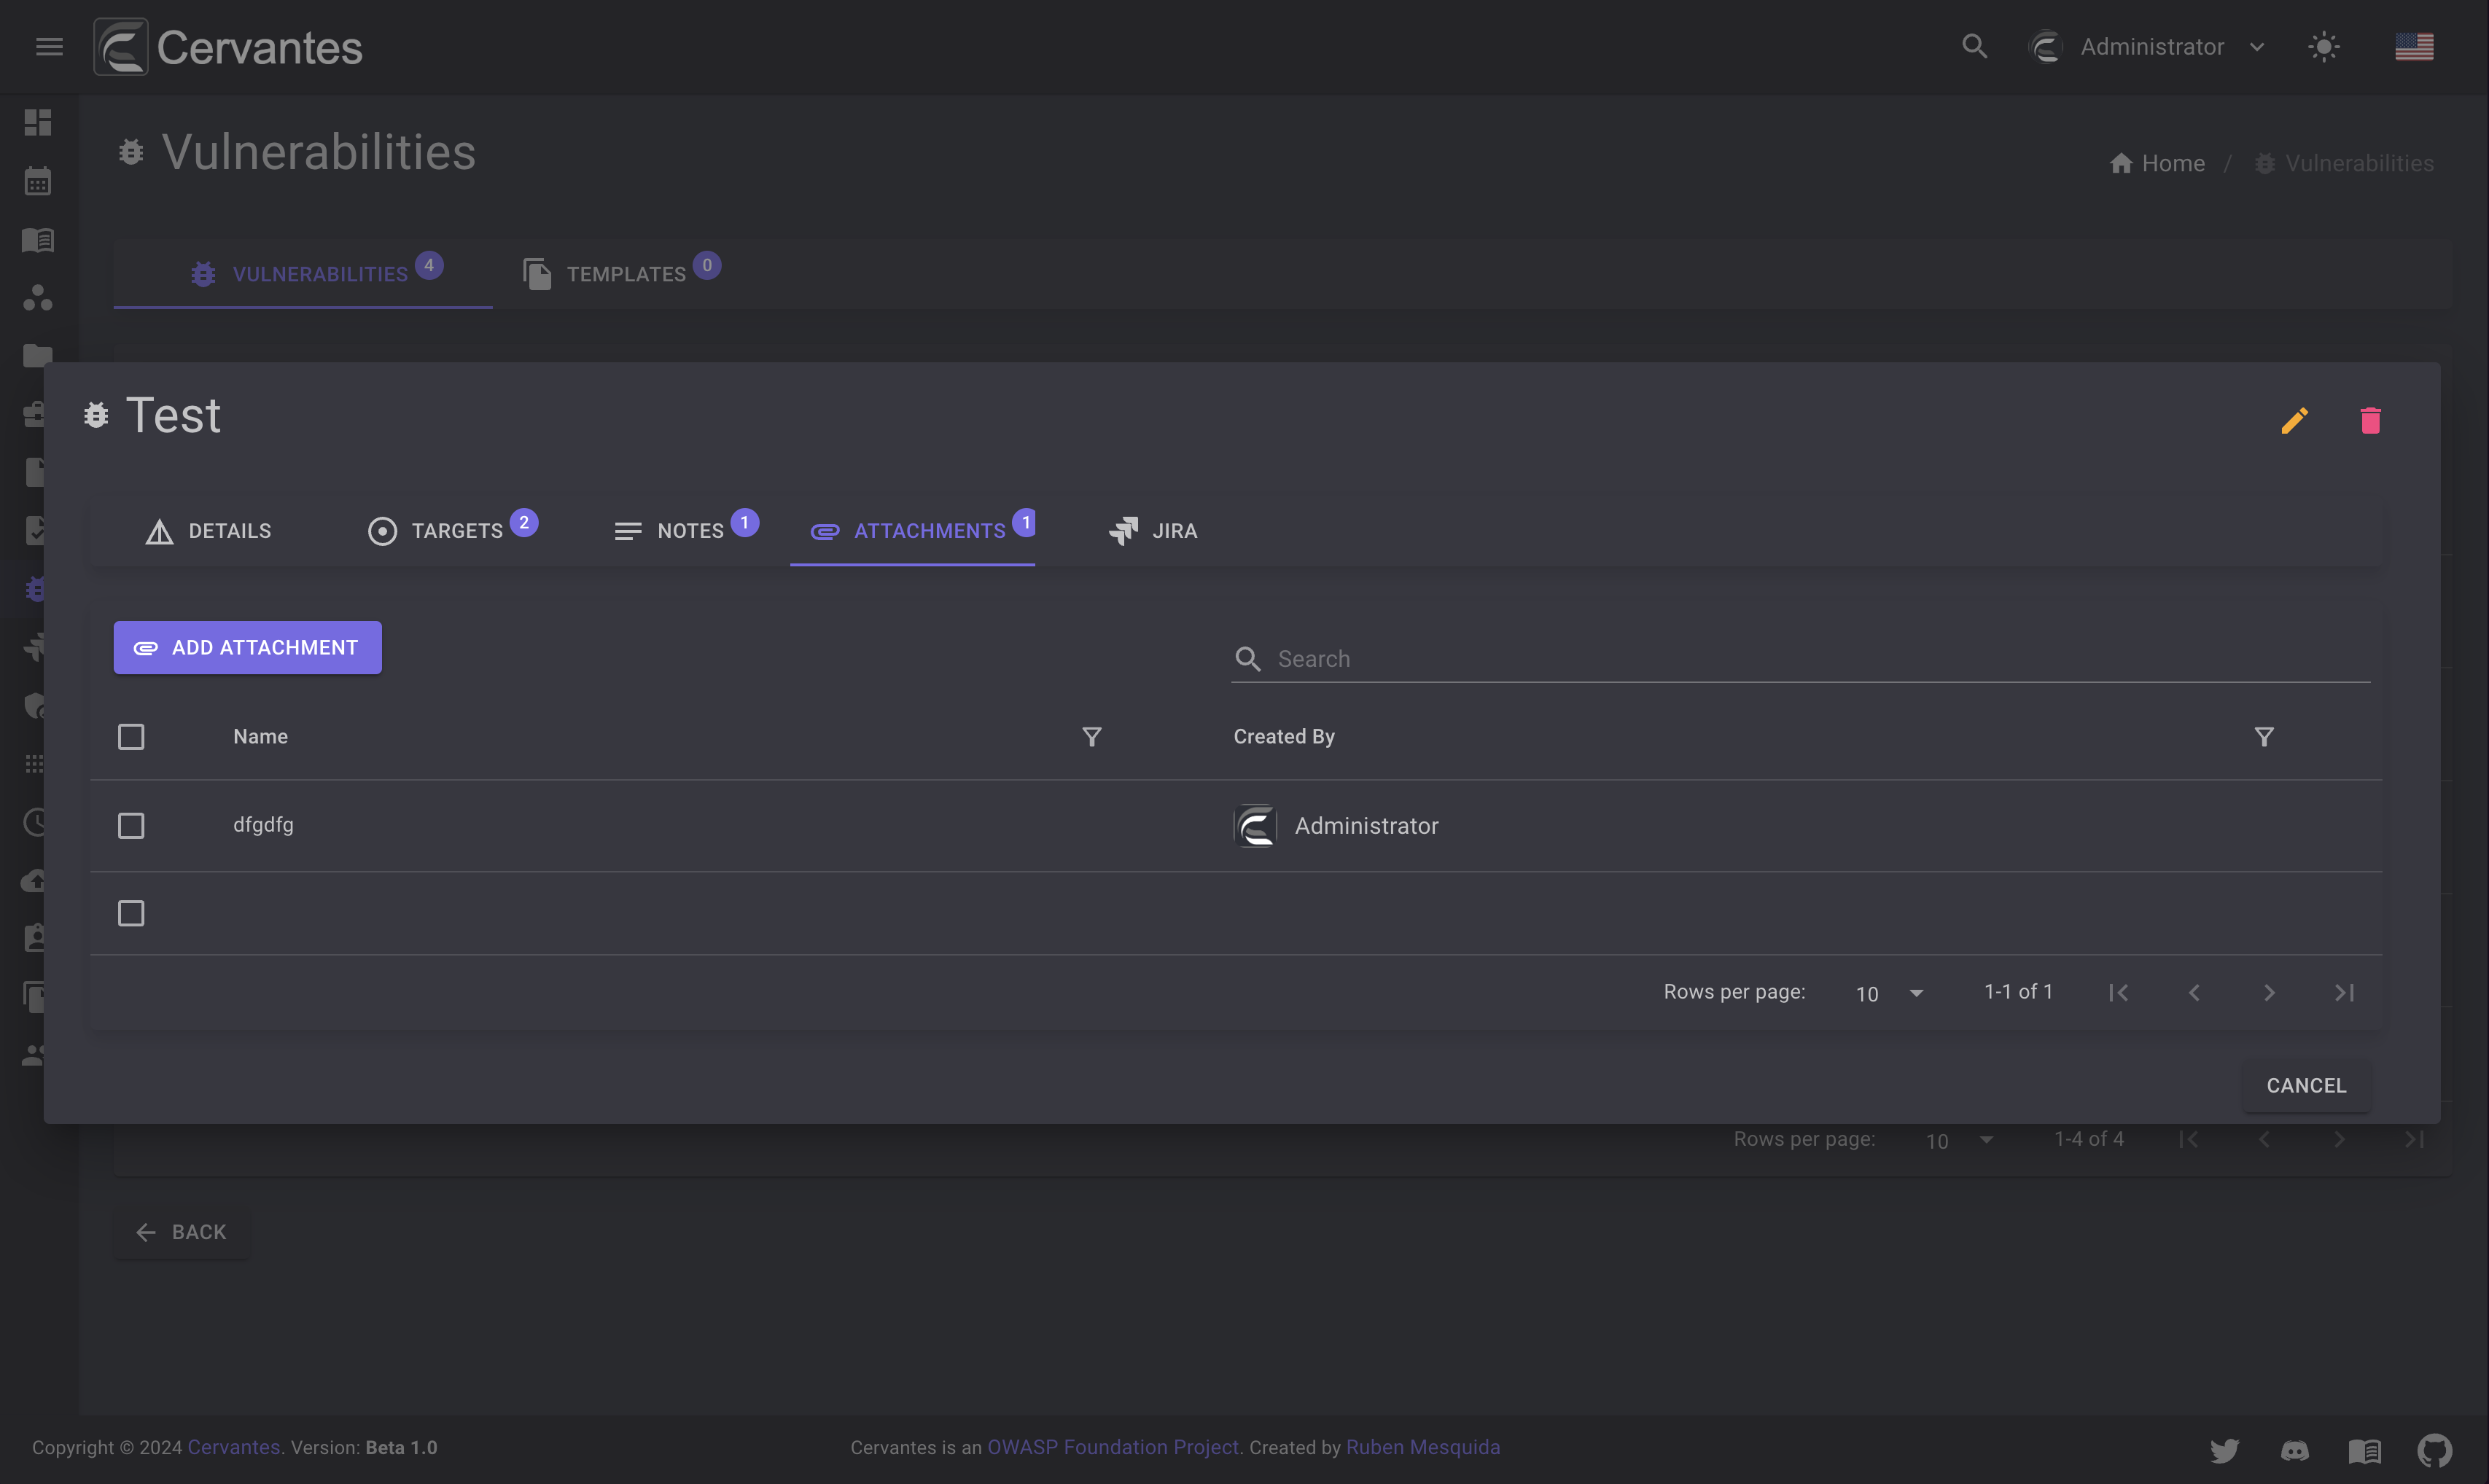This screenshot has width=2489, height=1484.
Task: Click the edit pencil icon for Test
Action: (x=2294, y=417)
